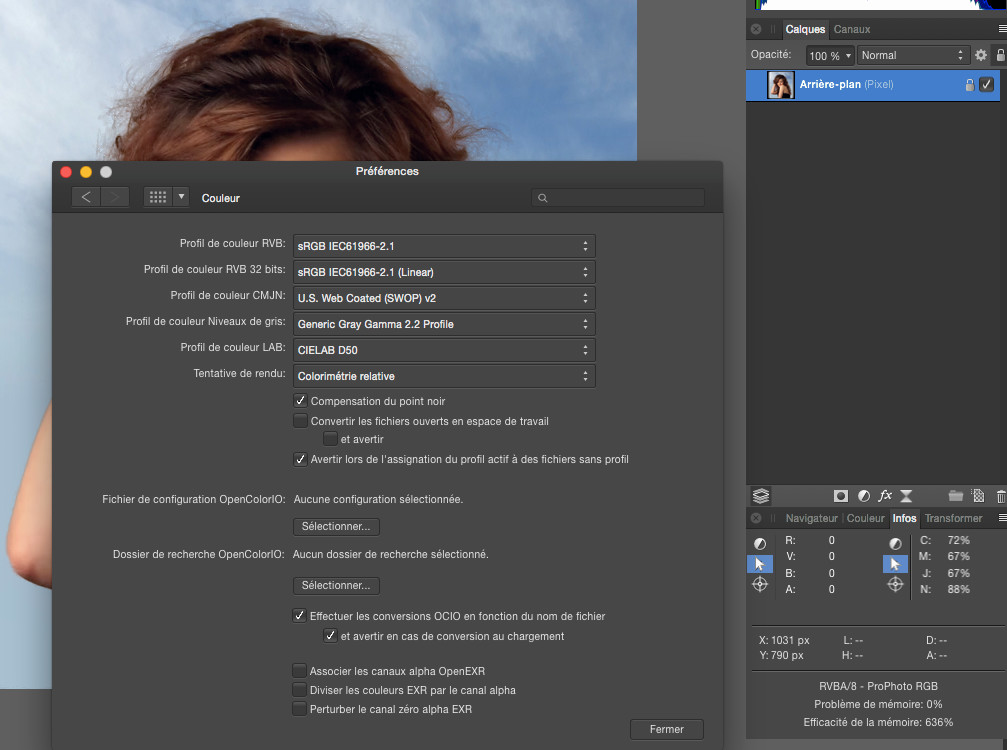Click the Préférences search field
Viewport: 1007px width, 750px height.
pyautogui.click(x=618, y=198)
